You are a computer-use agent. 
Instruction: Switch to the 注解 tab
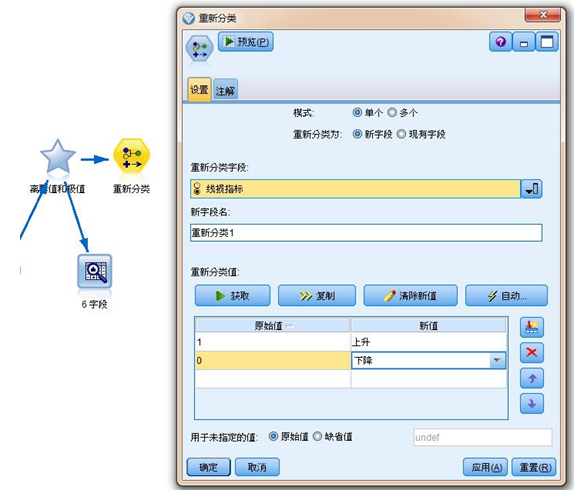225,90
